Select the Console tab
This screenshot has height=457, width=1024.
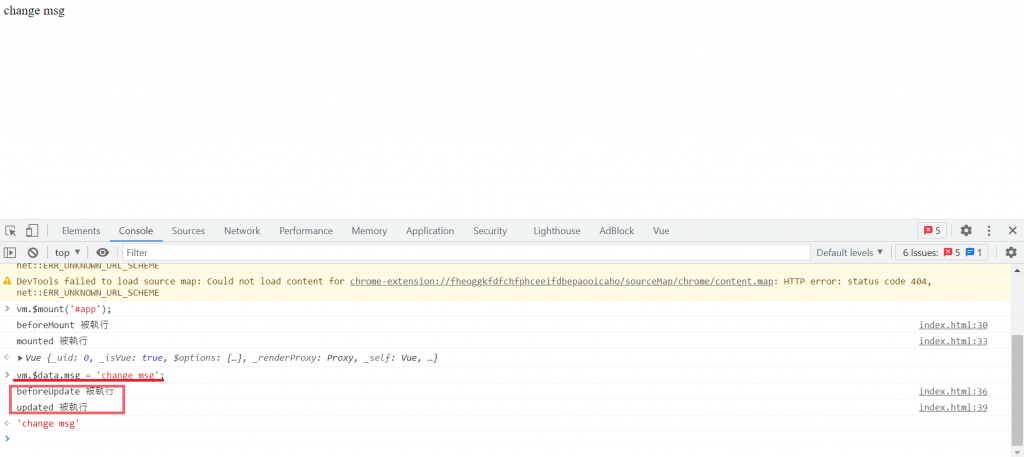point(136,230)
